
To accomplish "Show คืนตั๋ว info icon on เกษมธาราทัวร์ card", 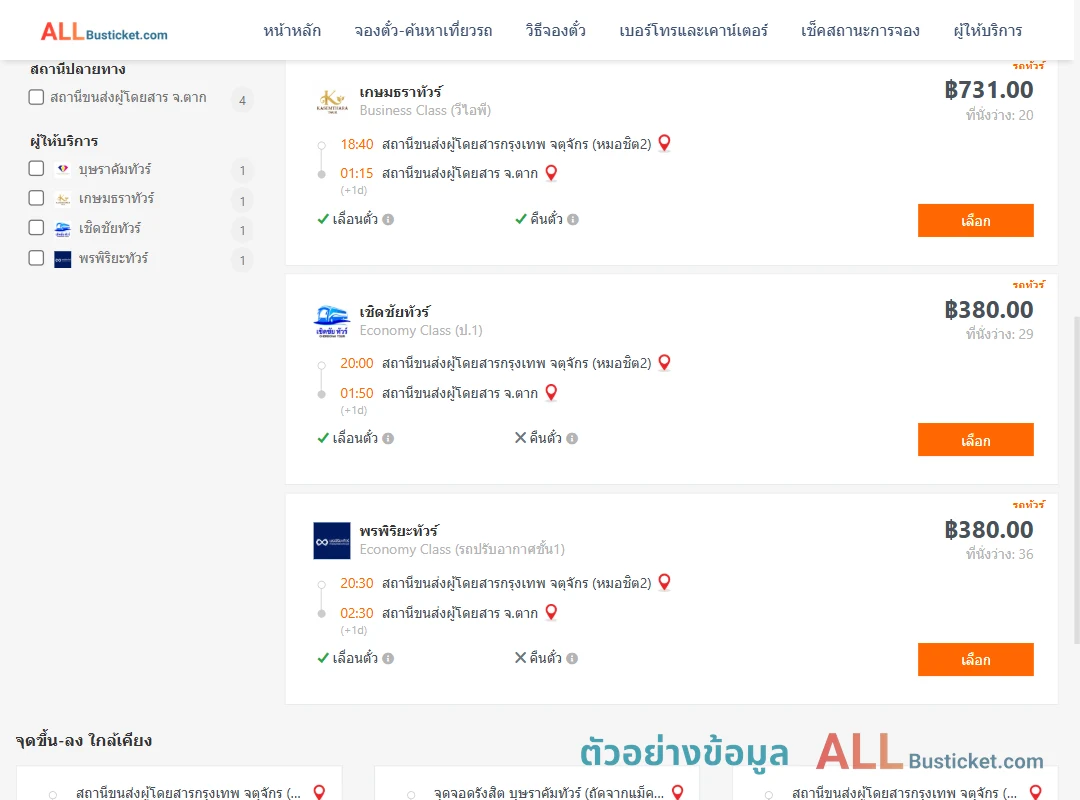I will pyautogui.click(x=573, y=219).
